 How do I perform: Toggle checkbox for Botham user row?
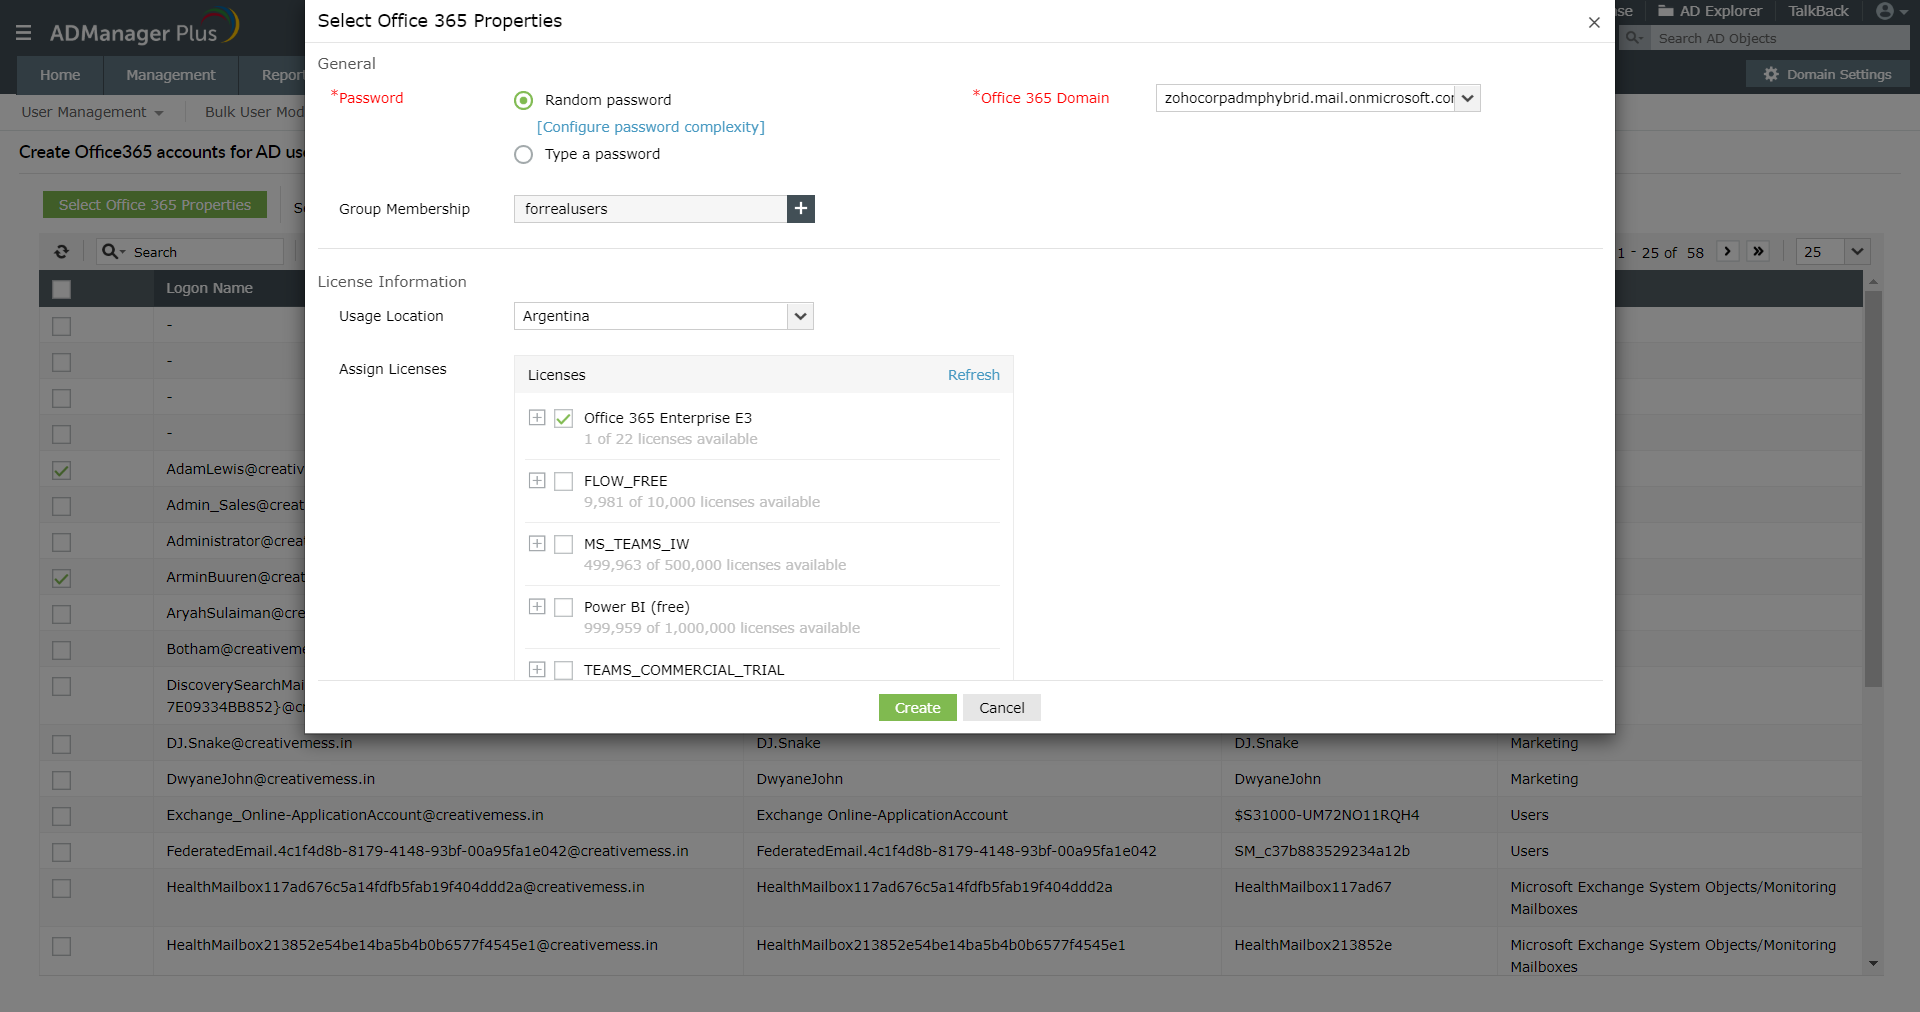point(62,650)
